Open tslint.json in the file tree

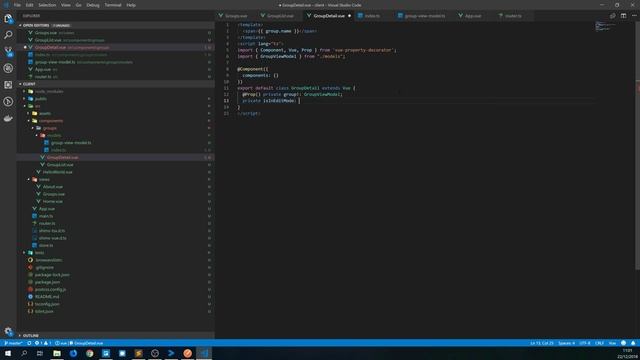44,311
